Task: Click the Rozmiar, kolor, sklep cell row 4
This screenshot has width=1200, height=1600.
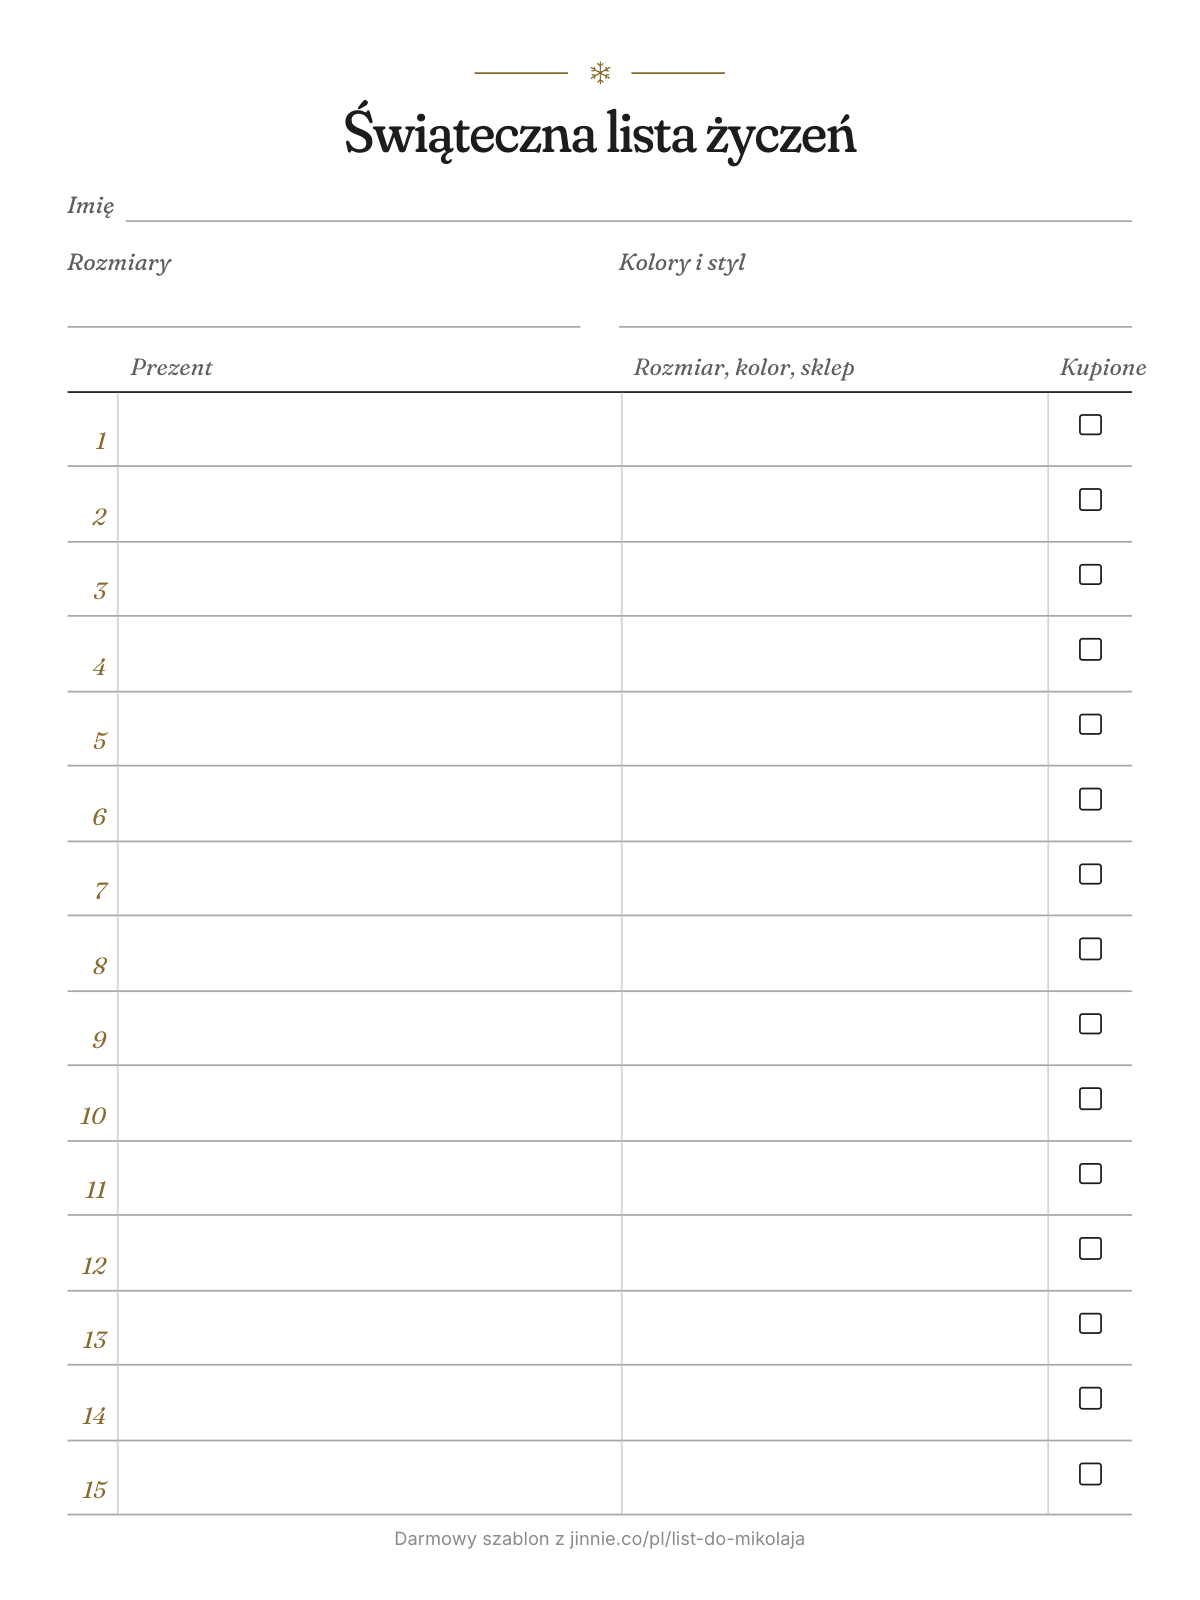Action: pos(835,654)
